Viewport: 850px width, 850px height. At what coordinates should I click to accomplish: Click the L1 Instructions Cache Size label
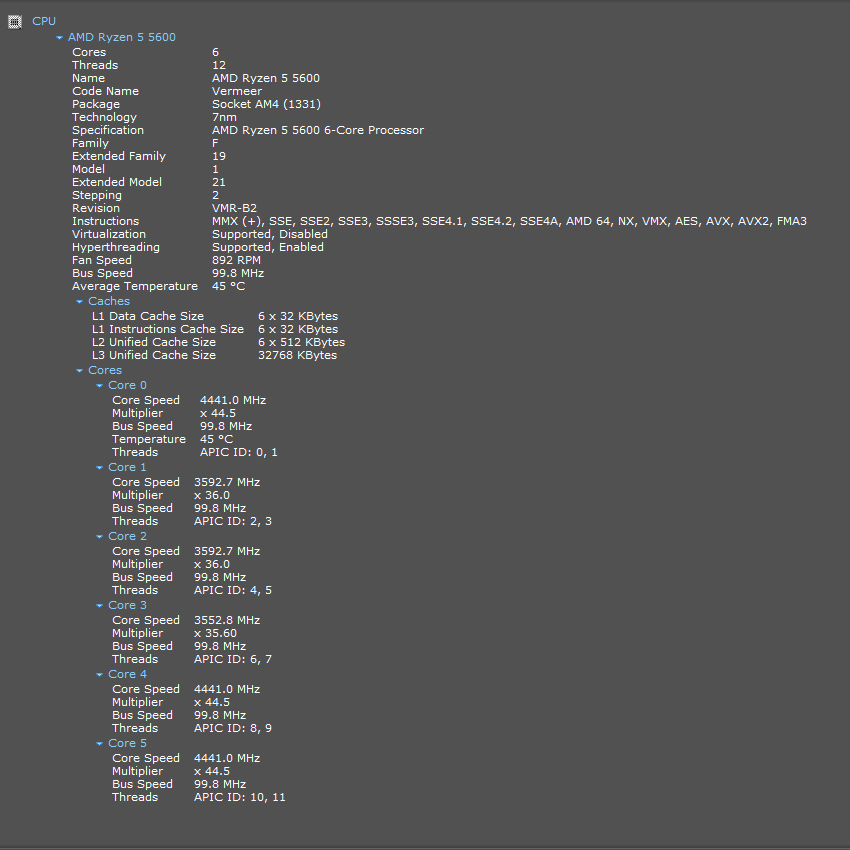[x=168, y=330]
